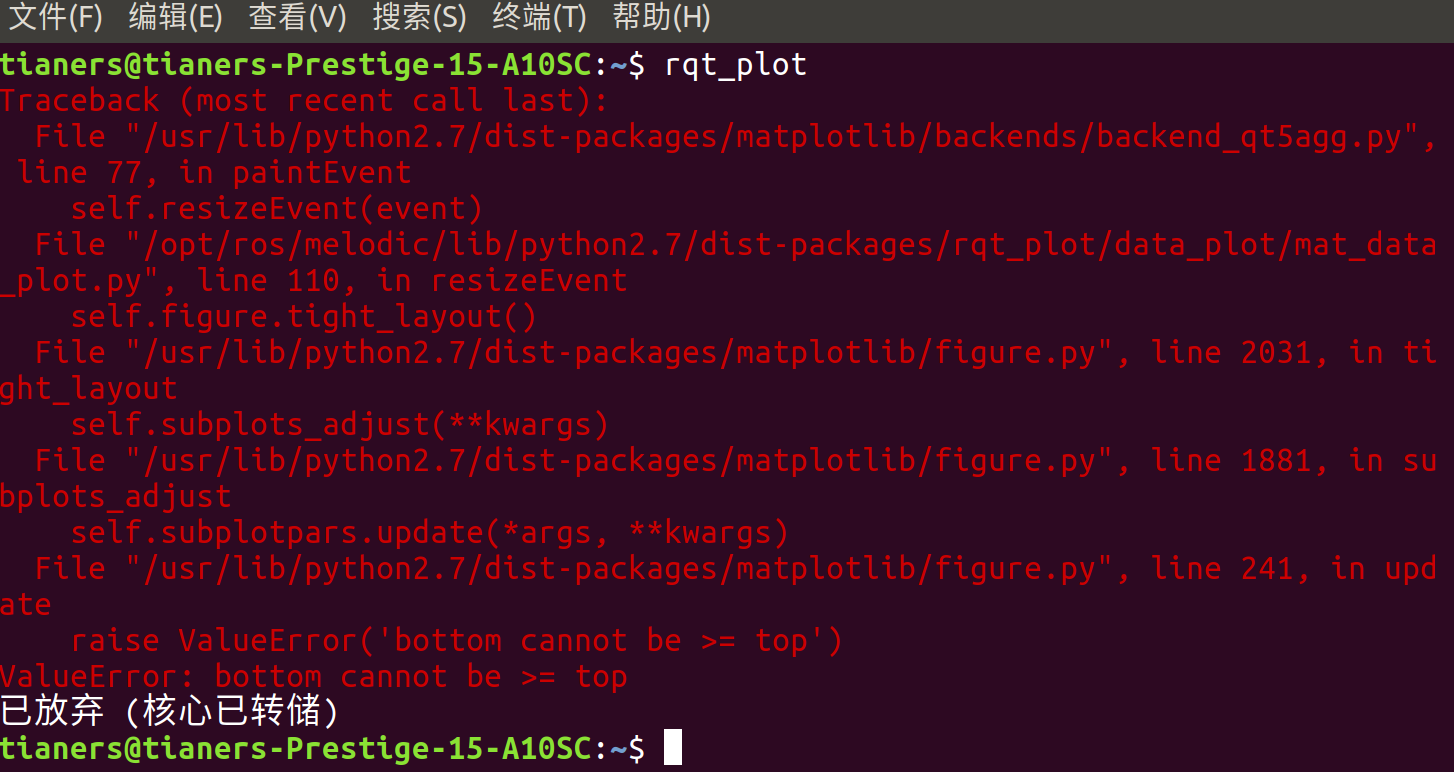Select the backend_qt5agg.py file path
Screen dimensions: 1454x772
(700, 136)
